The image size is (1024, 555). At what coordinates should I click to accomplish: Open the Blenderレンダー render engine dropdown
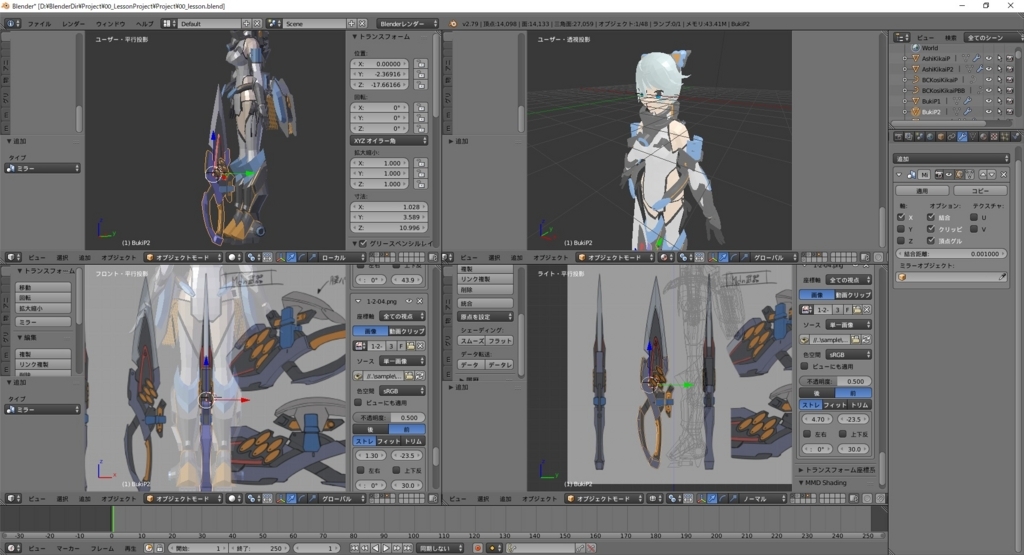click(408, 24)
